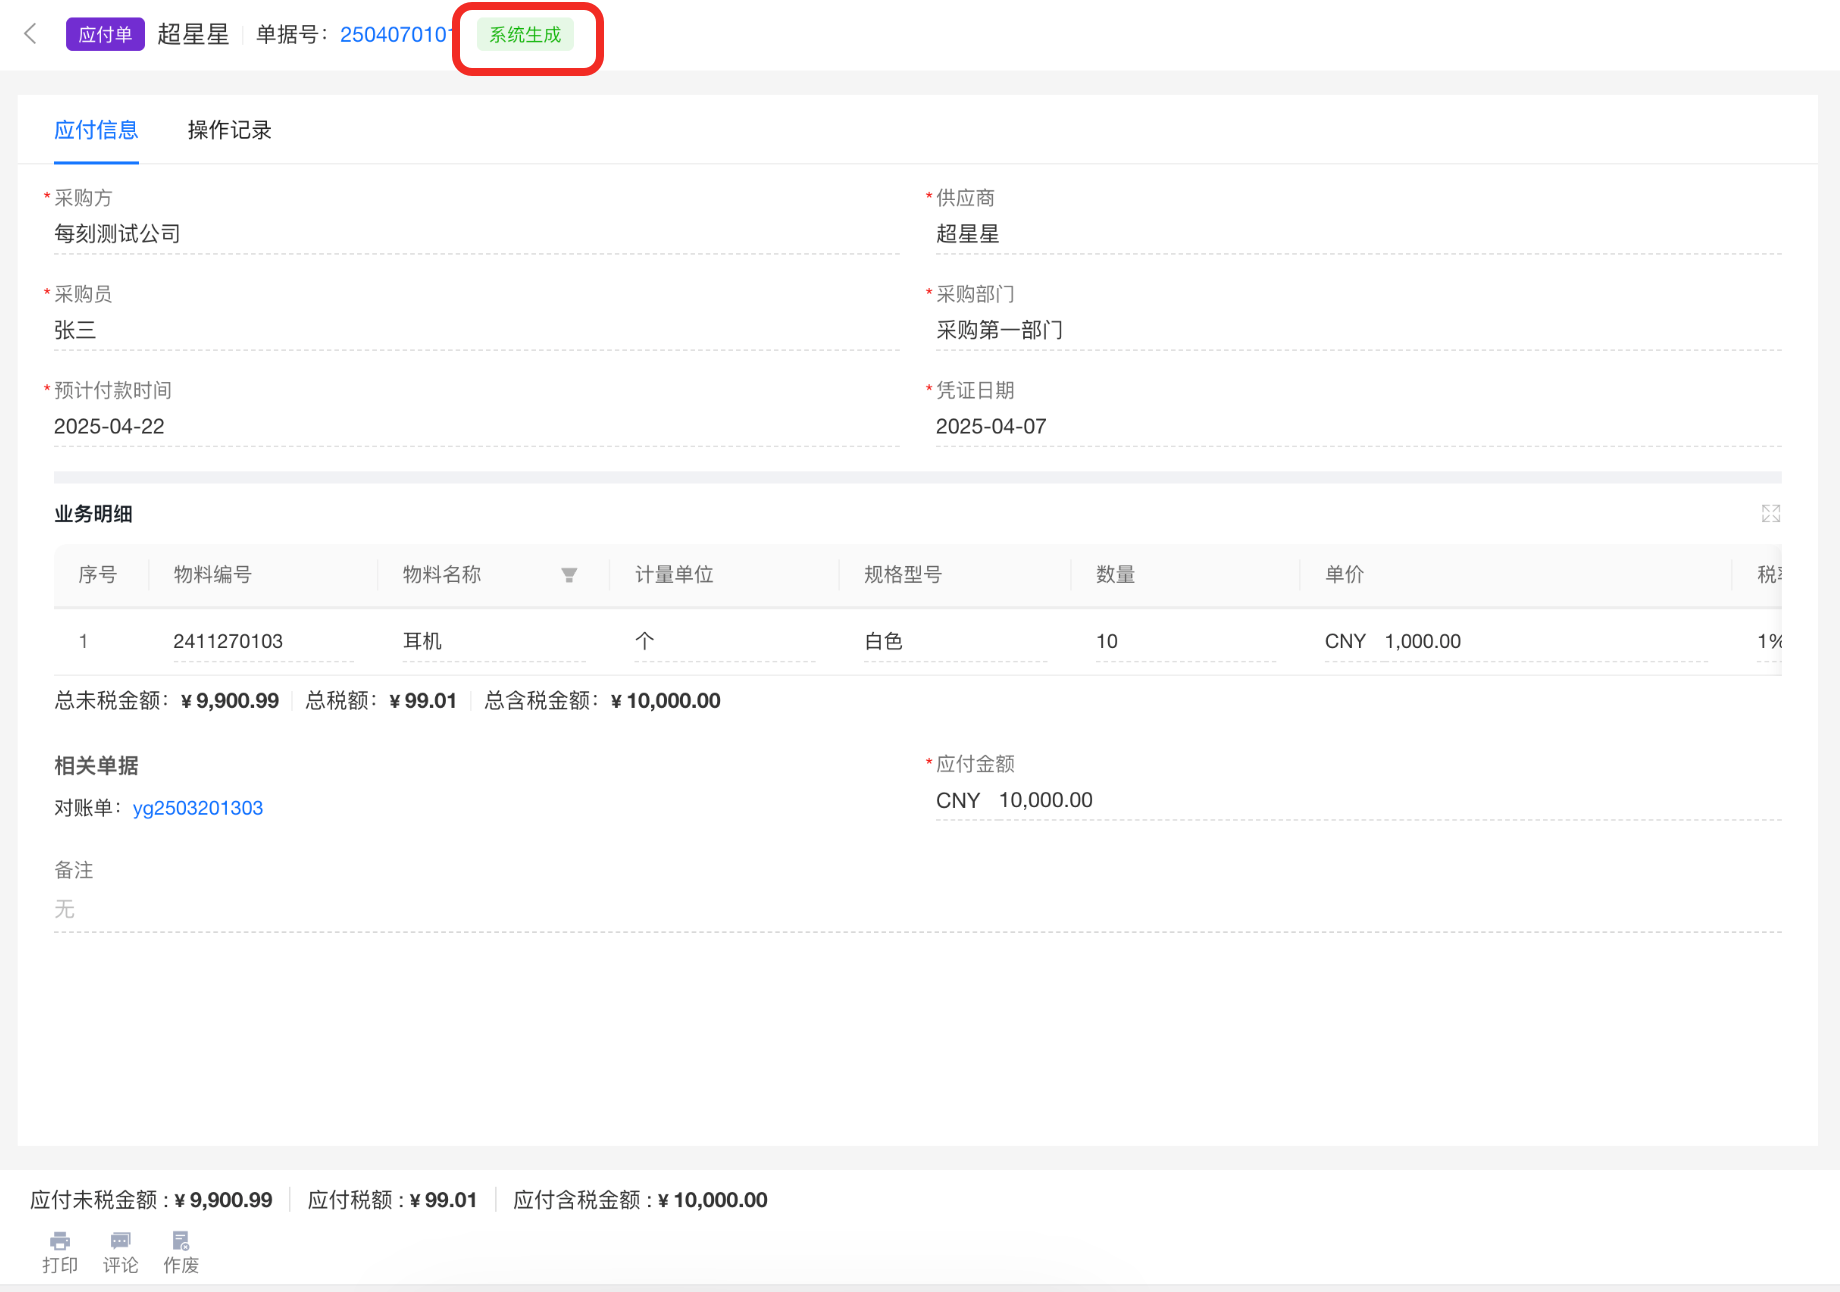Screen dimensions: 1840x1292
Task: Click the 物料编号 column header
Action: coord(213,575)
